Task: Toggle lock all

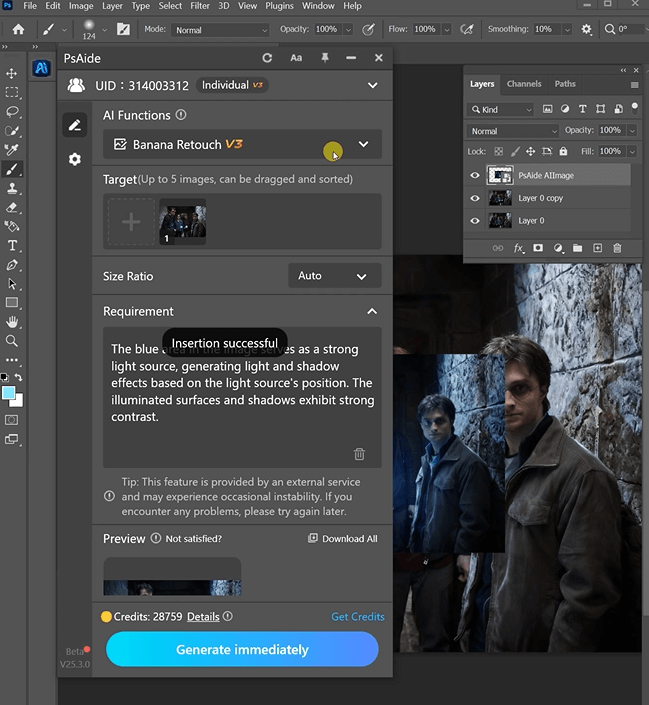Action: [563, 152]
